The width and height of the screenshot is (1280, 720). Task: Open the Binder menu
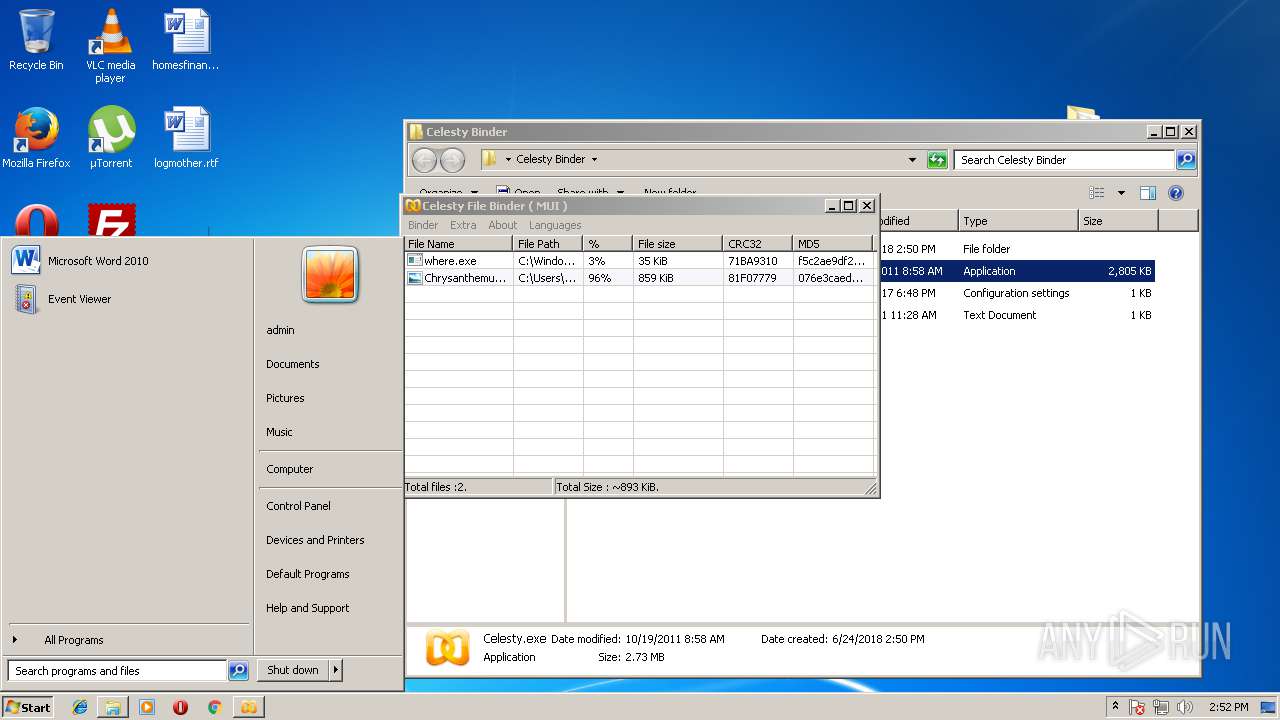pyautogui.click(x=423, y=225)
